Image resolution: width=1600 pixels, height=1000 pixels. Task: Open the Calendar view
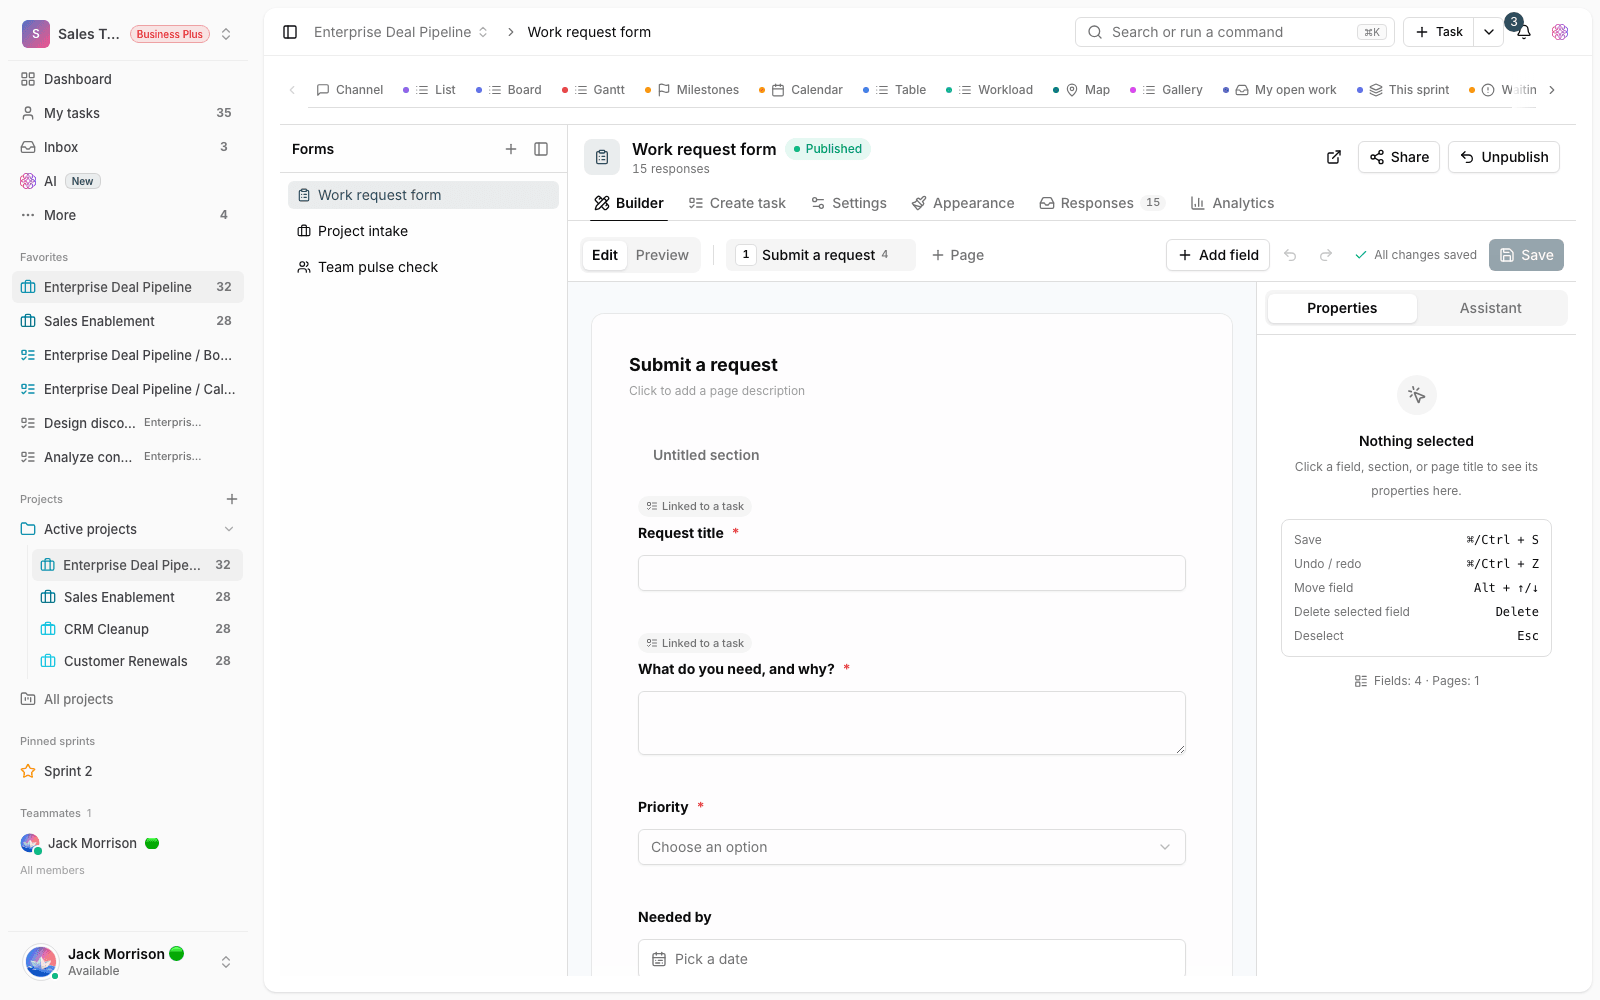[x=807, y=90]
